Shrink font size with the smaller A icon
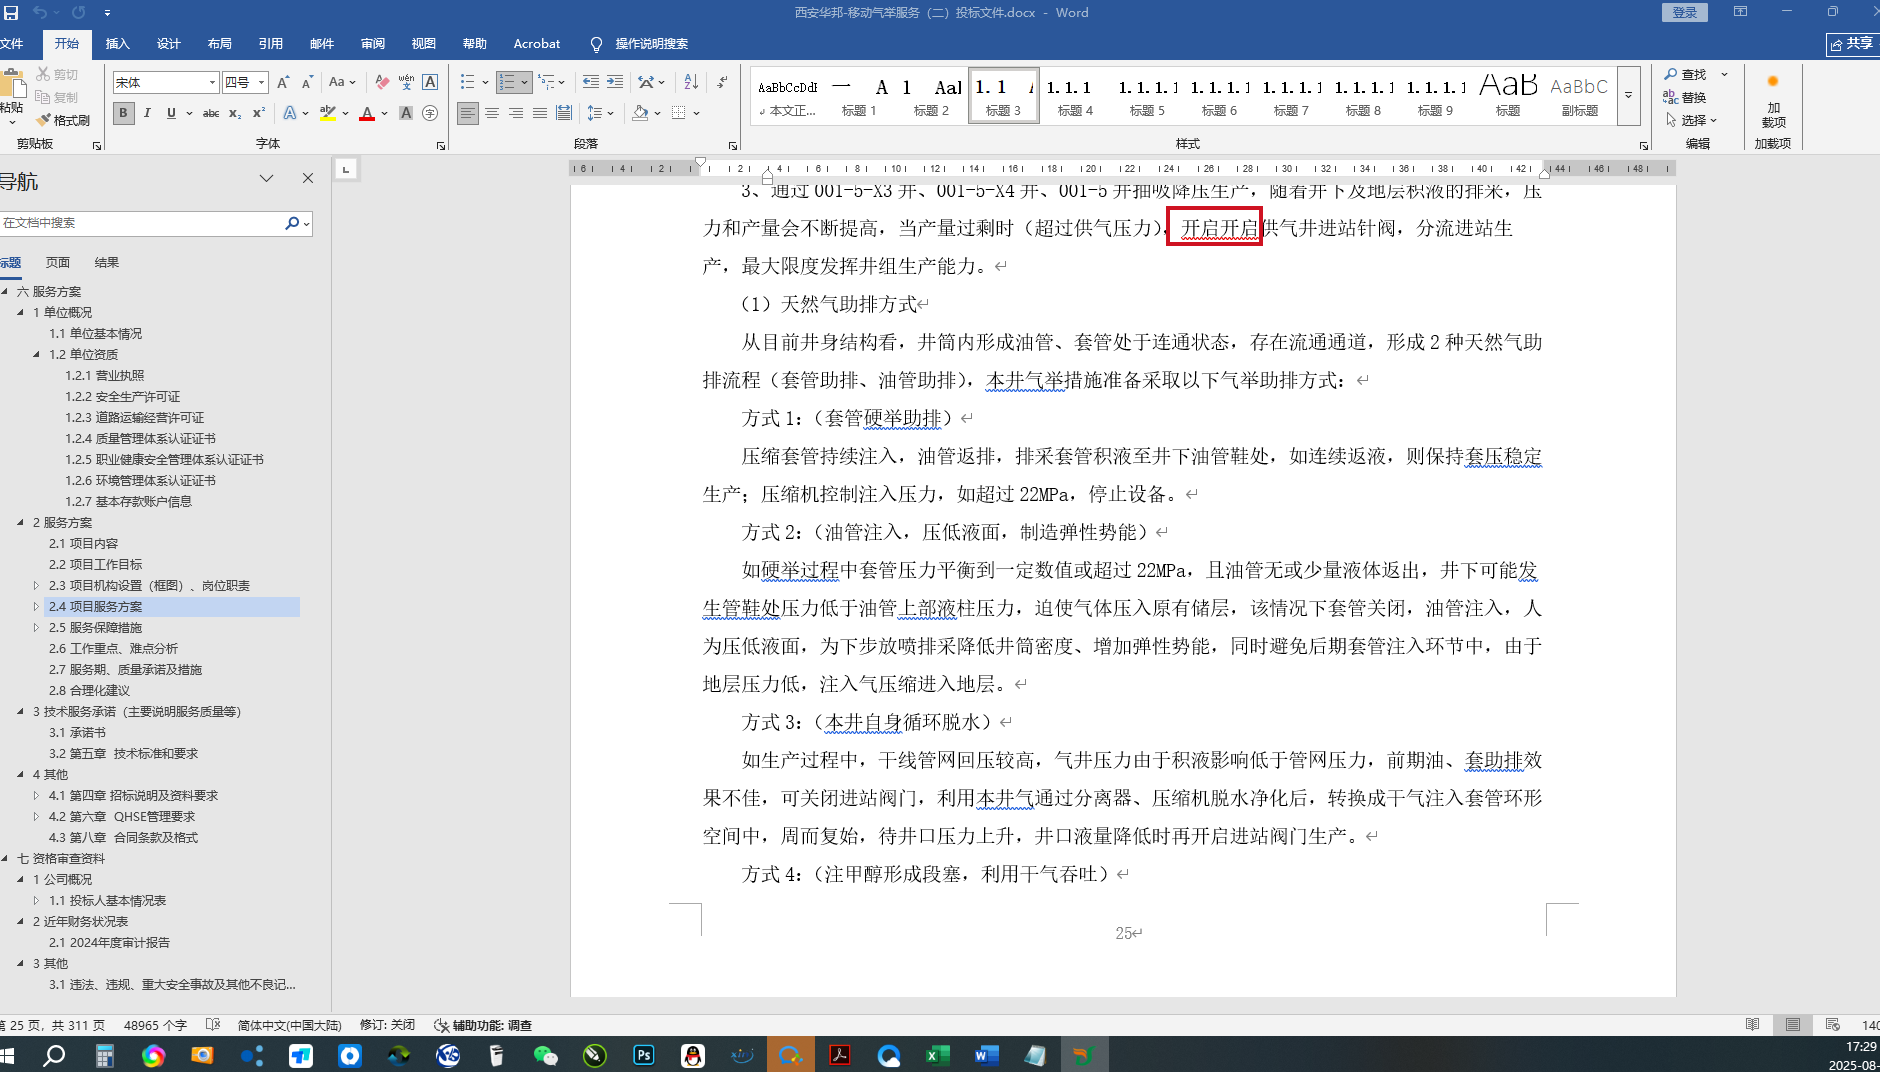The width and height of the screenshot is (1880, 1072). 307,82
